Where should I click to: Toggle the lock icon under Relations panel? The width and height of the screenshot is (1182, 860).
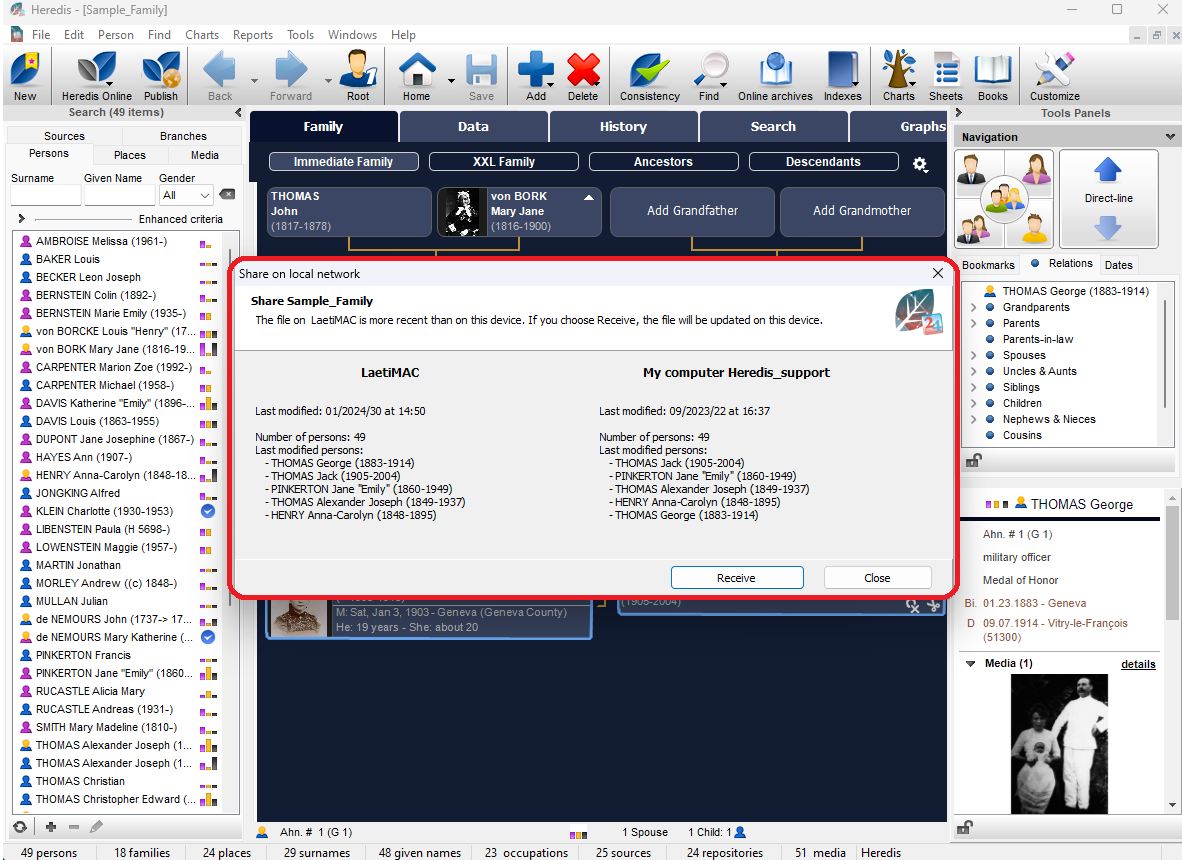(972, 460)
